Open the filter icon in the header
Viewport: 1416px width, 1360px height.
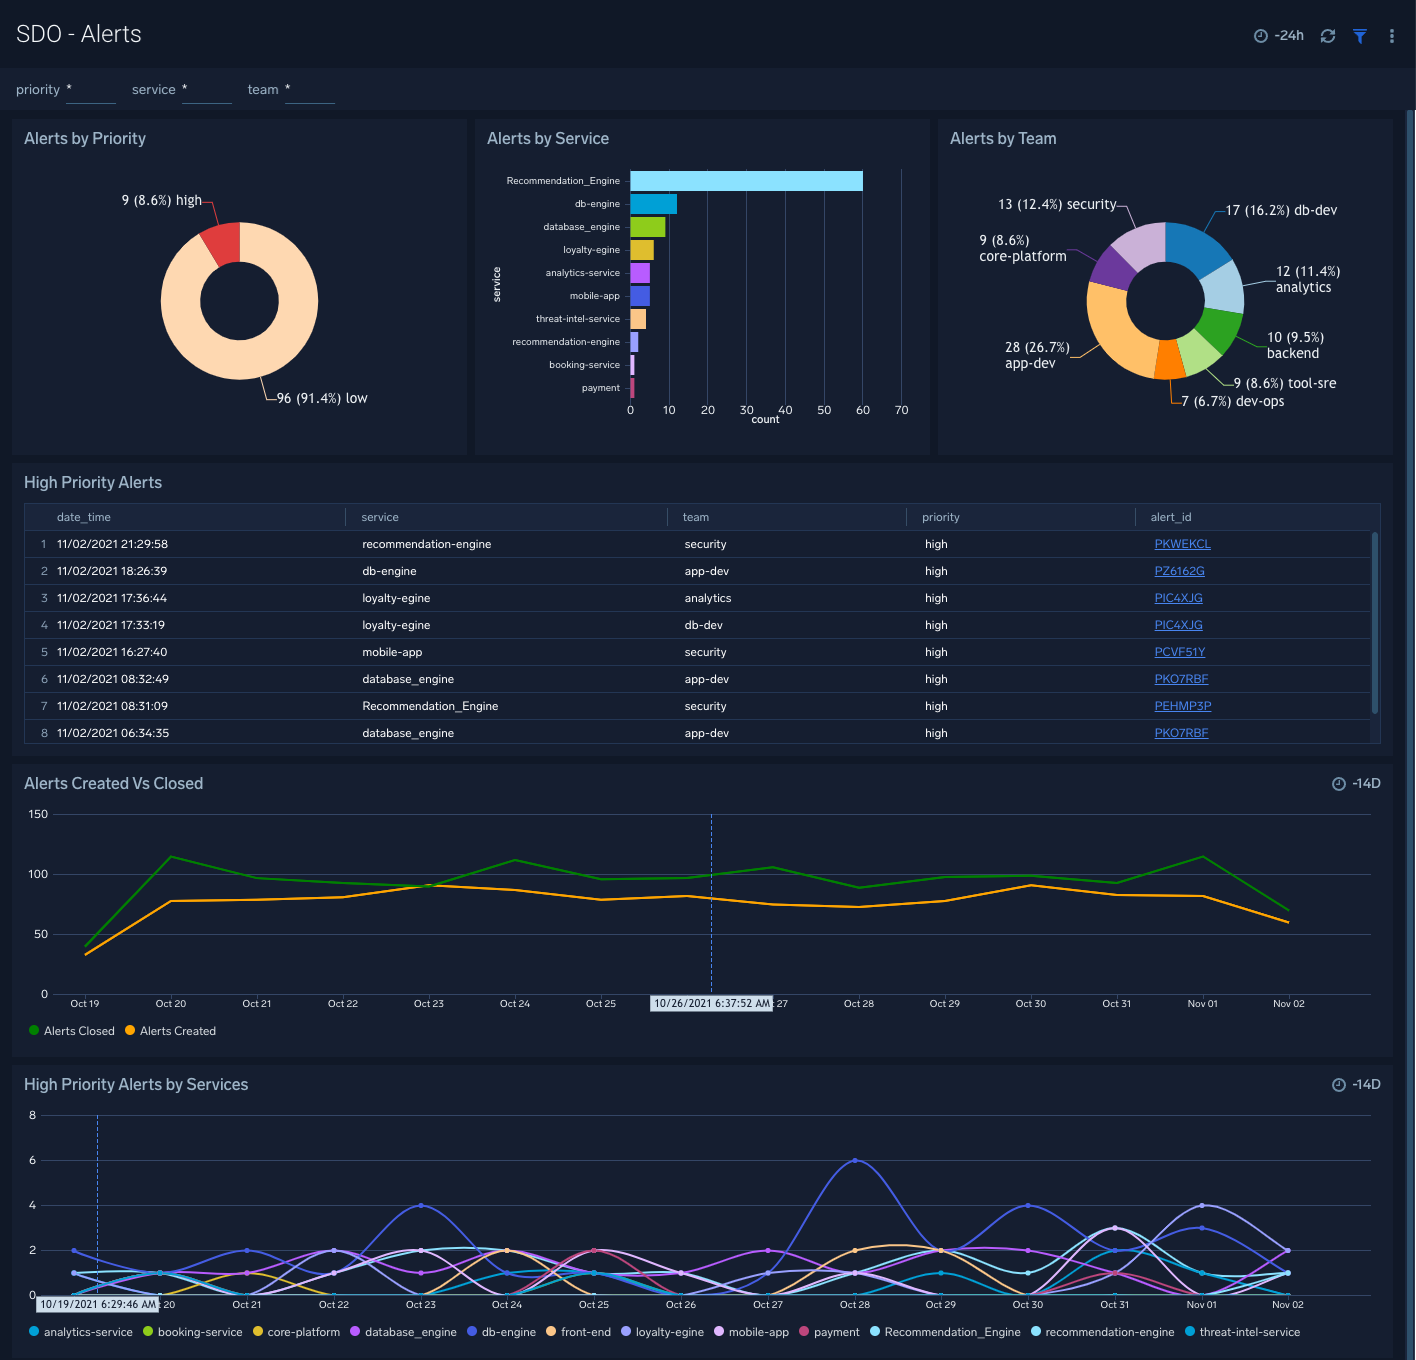coord(1359,35)
